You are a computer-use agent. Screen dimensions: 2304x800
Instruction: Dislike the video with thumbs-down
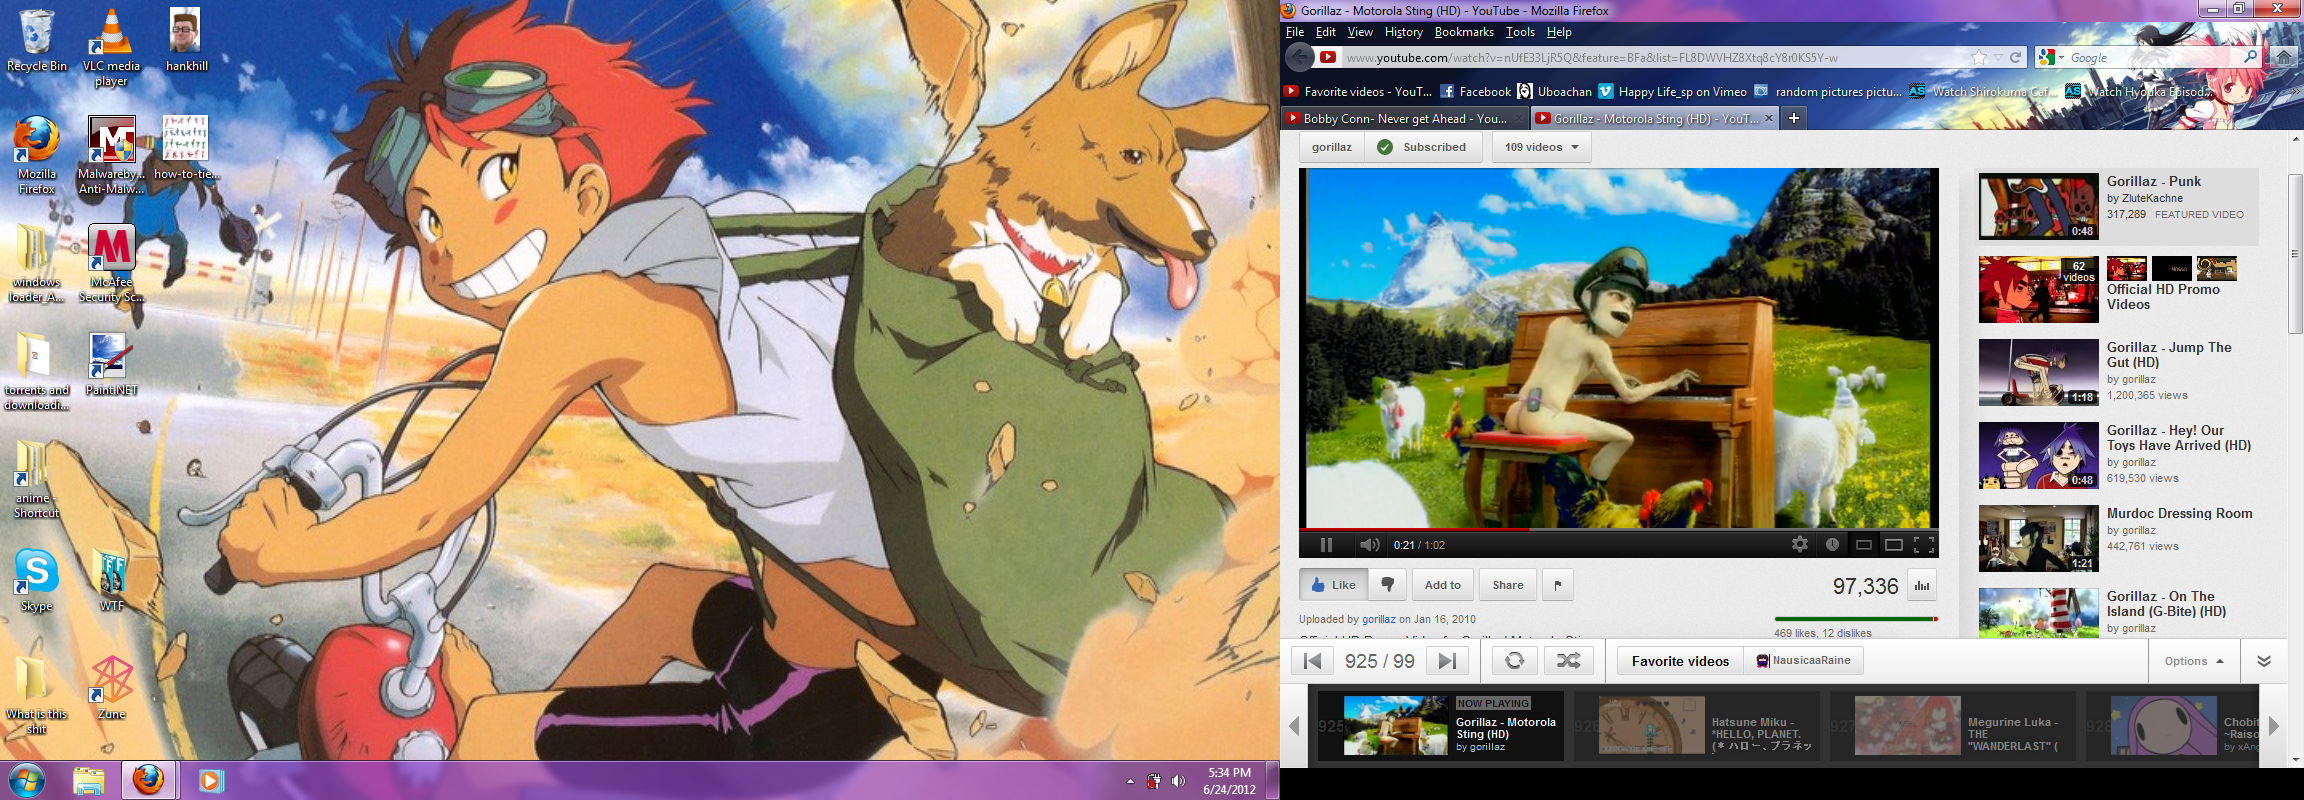[x=1387, y=585]
